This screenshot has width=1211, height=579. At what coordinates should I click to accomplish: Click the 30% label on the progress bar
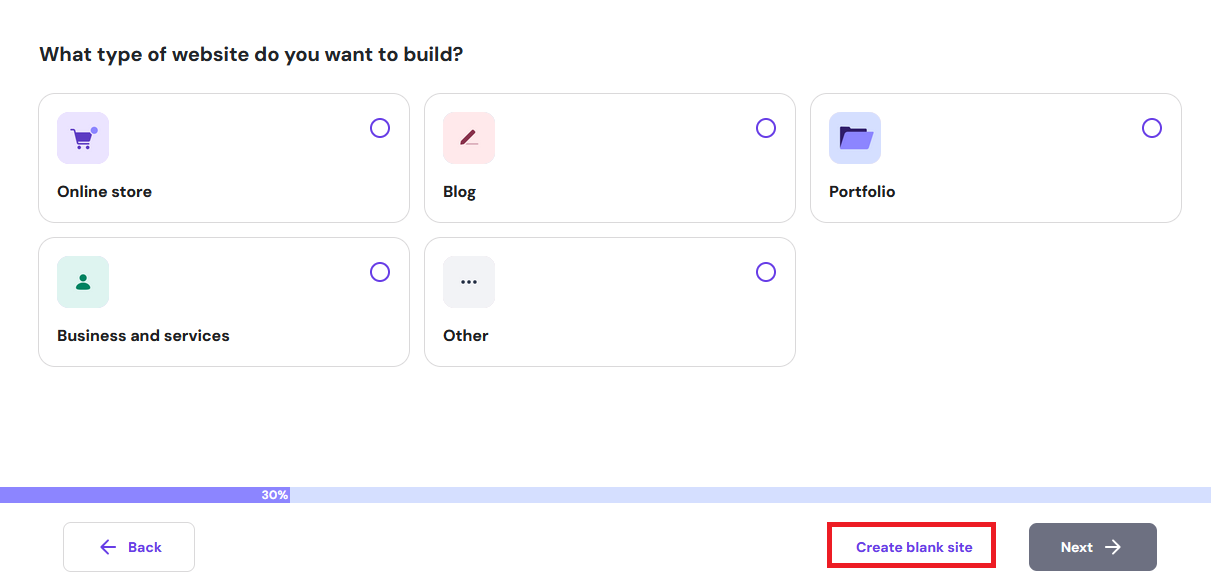[x=275, y=495]
